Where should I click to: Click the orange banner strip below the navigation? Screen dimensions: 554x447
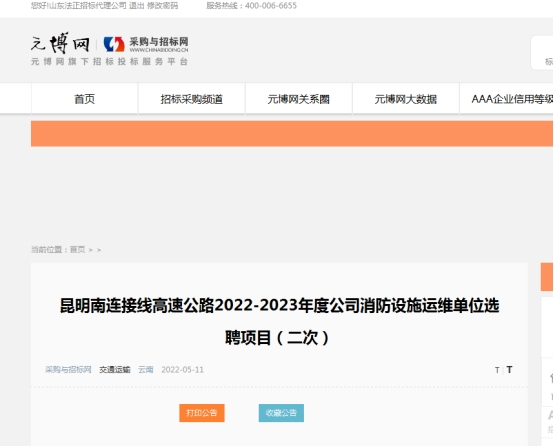(x=292, y=134)
